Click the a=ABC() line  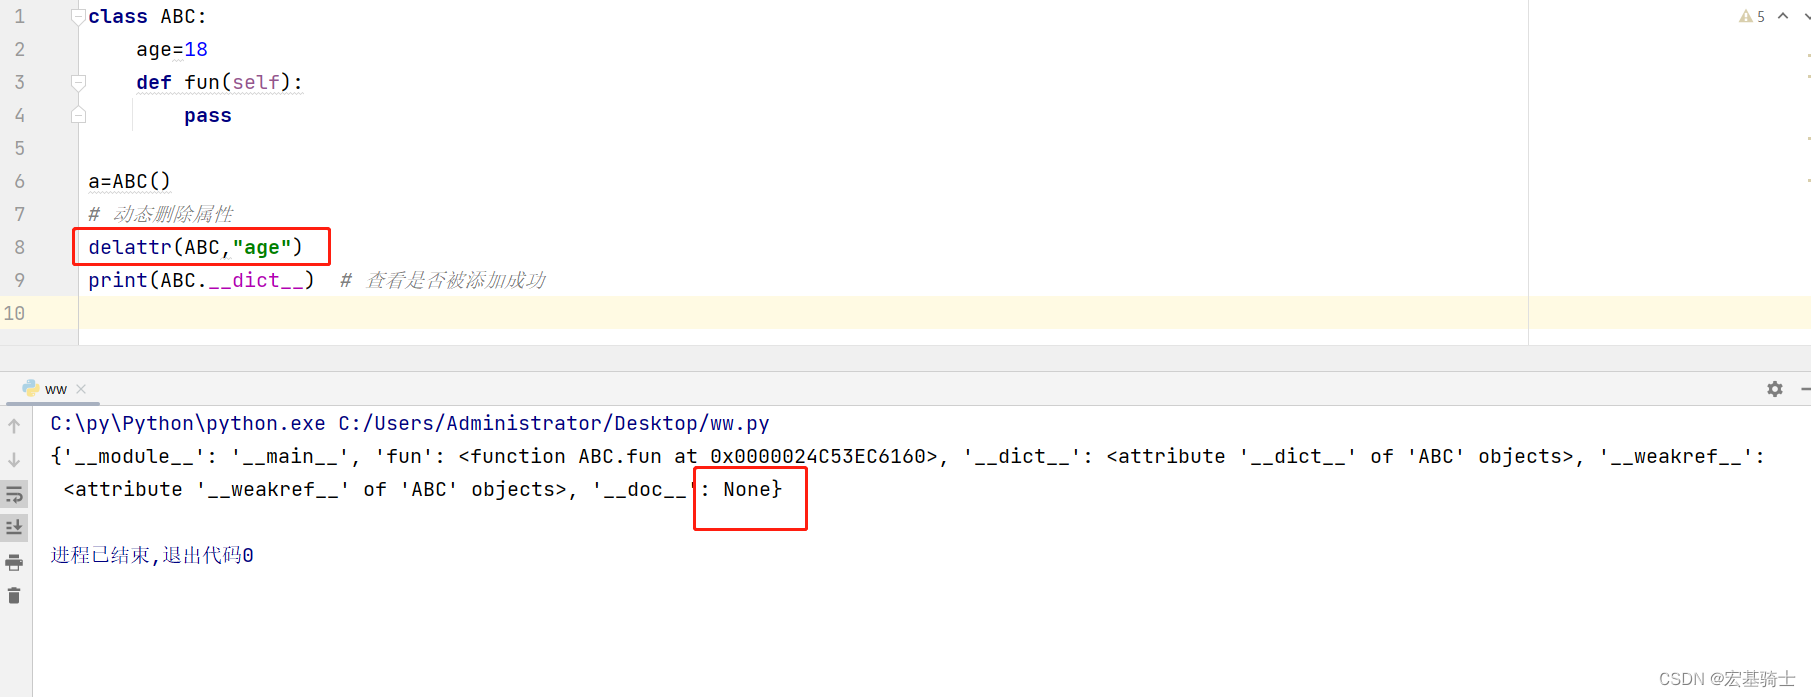coord(129,181)
